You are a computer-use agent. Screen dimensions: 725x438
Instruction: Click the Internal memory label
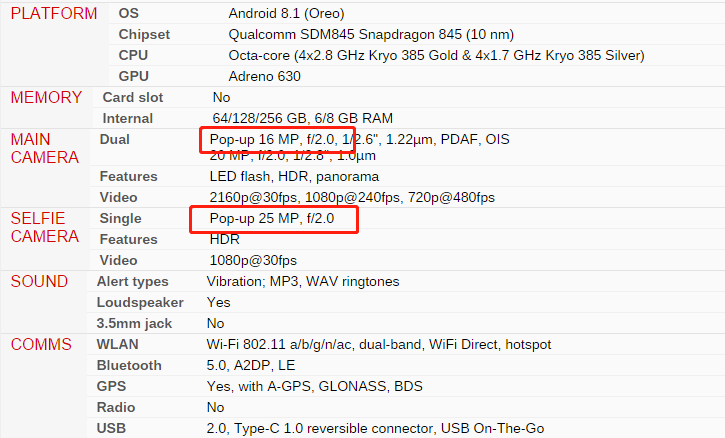click(126, 118)
